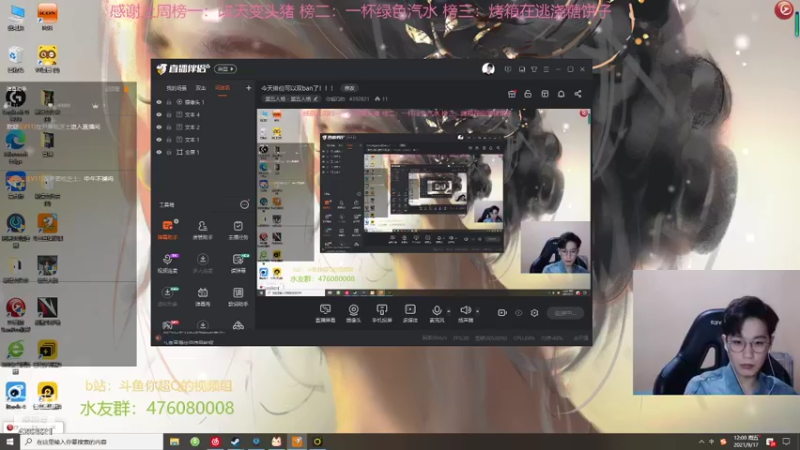Add a new scene with plus icon
This screenshot has width=800, height=450.
pos(248,88)
